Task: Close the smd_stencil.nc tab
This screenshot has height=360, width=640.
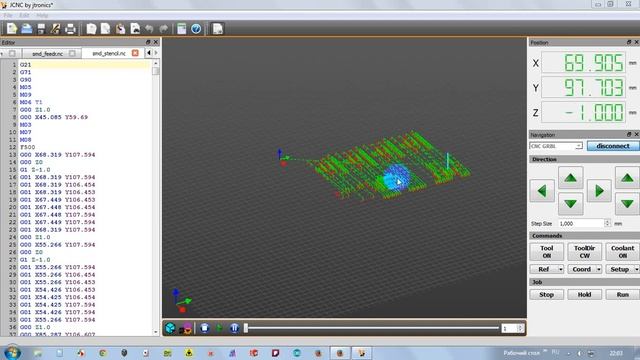Action: [x=135, y=53]
